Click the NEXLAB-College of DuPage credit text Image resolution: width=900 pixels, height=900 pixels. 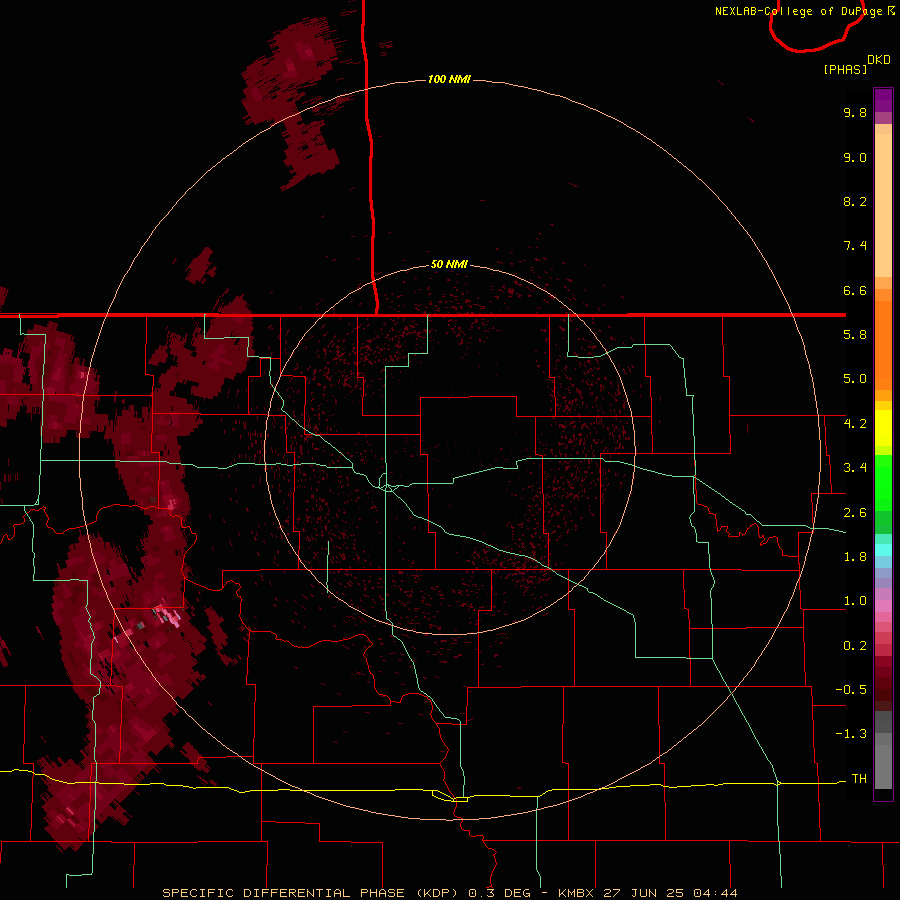[x=800, y=11]
